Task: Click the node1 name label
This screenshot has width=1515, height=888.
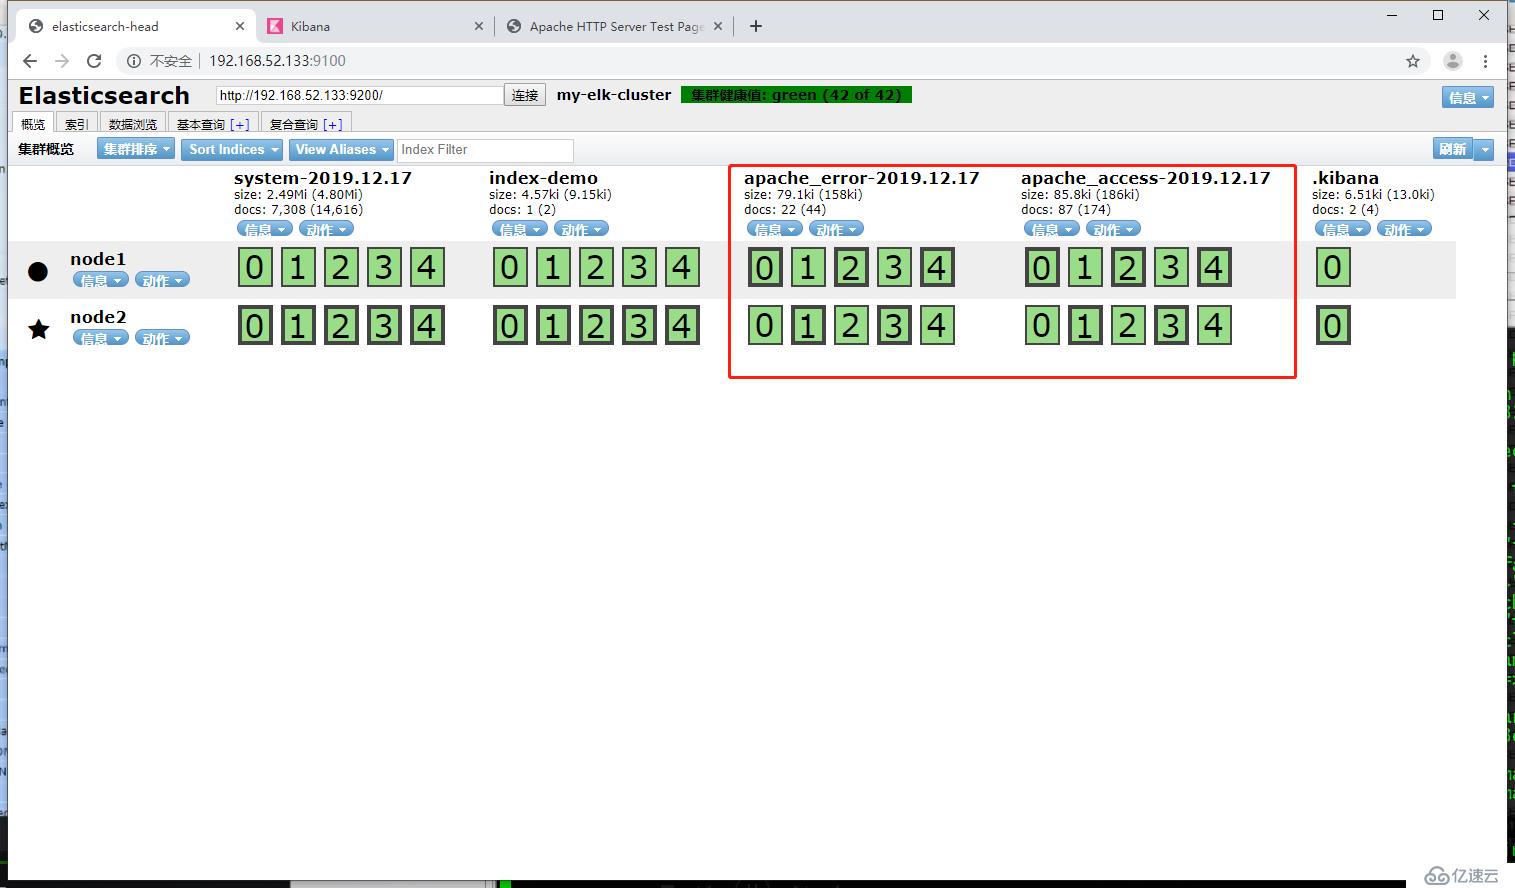Action: click(98, 259)
